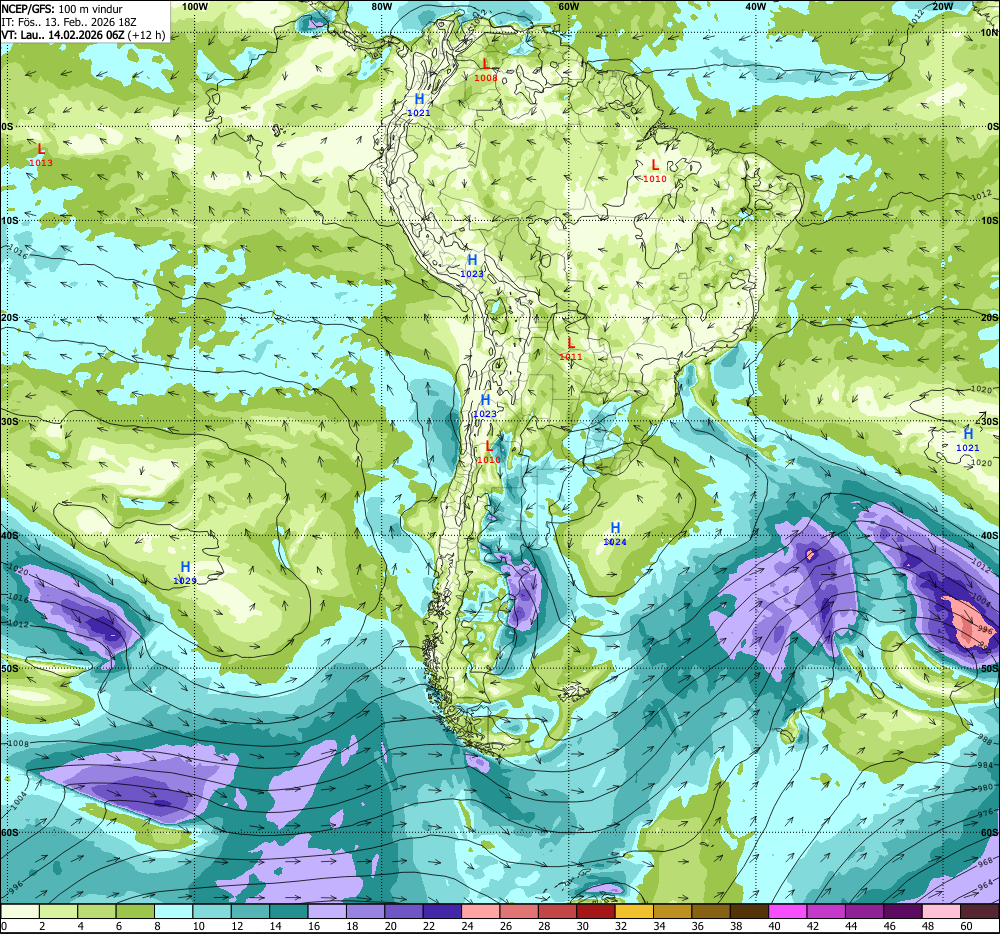Click the NCEP/GFS 100 m vindur title
1000x934 pixels.
pos(62,9)
